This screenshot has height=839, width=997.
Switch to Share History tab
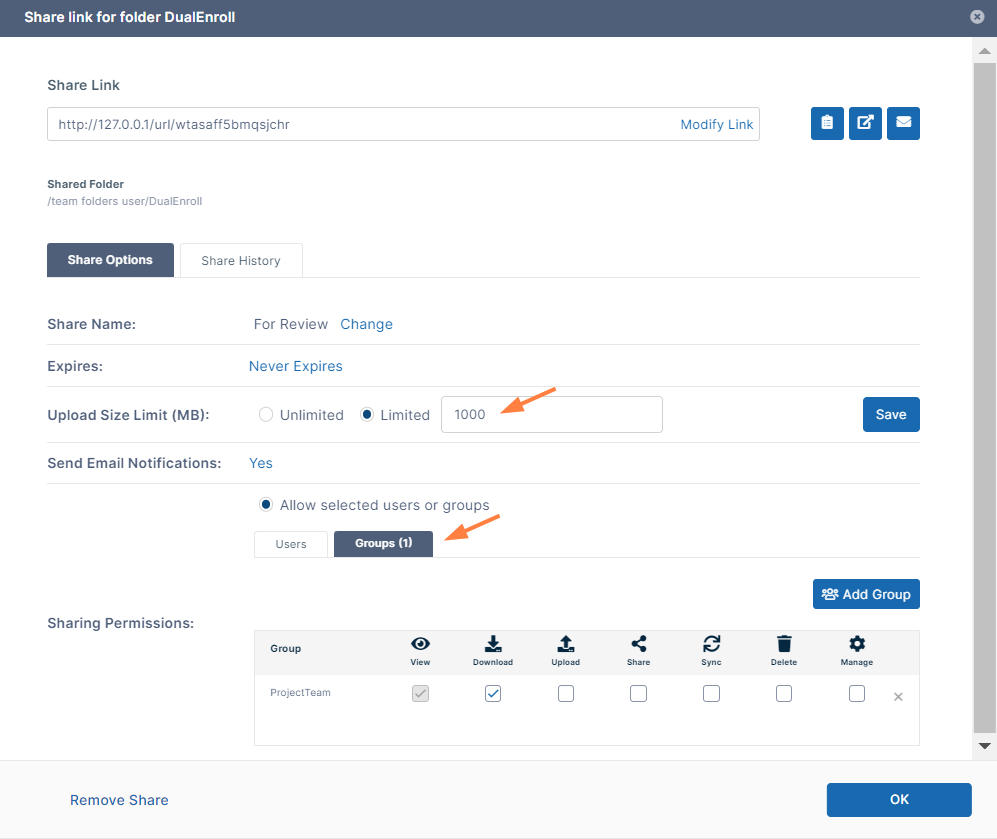[x=240, y=260]
